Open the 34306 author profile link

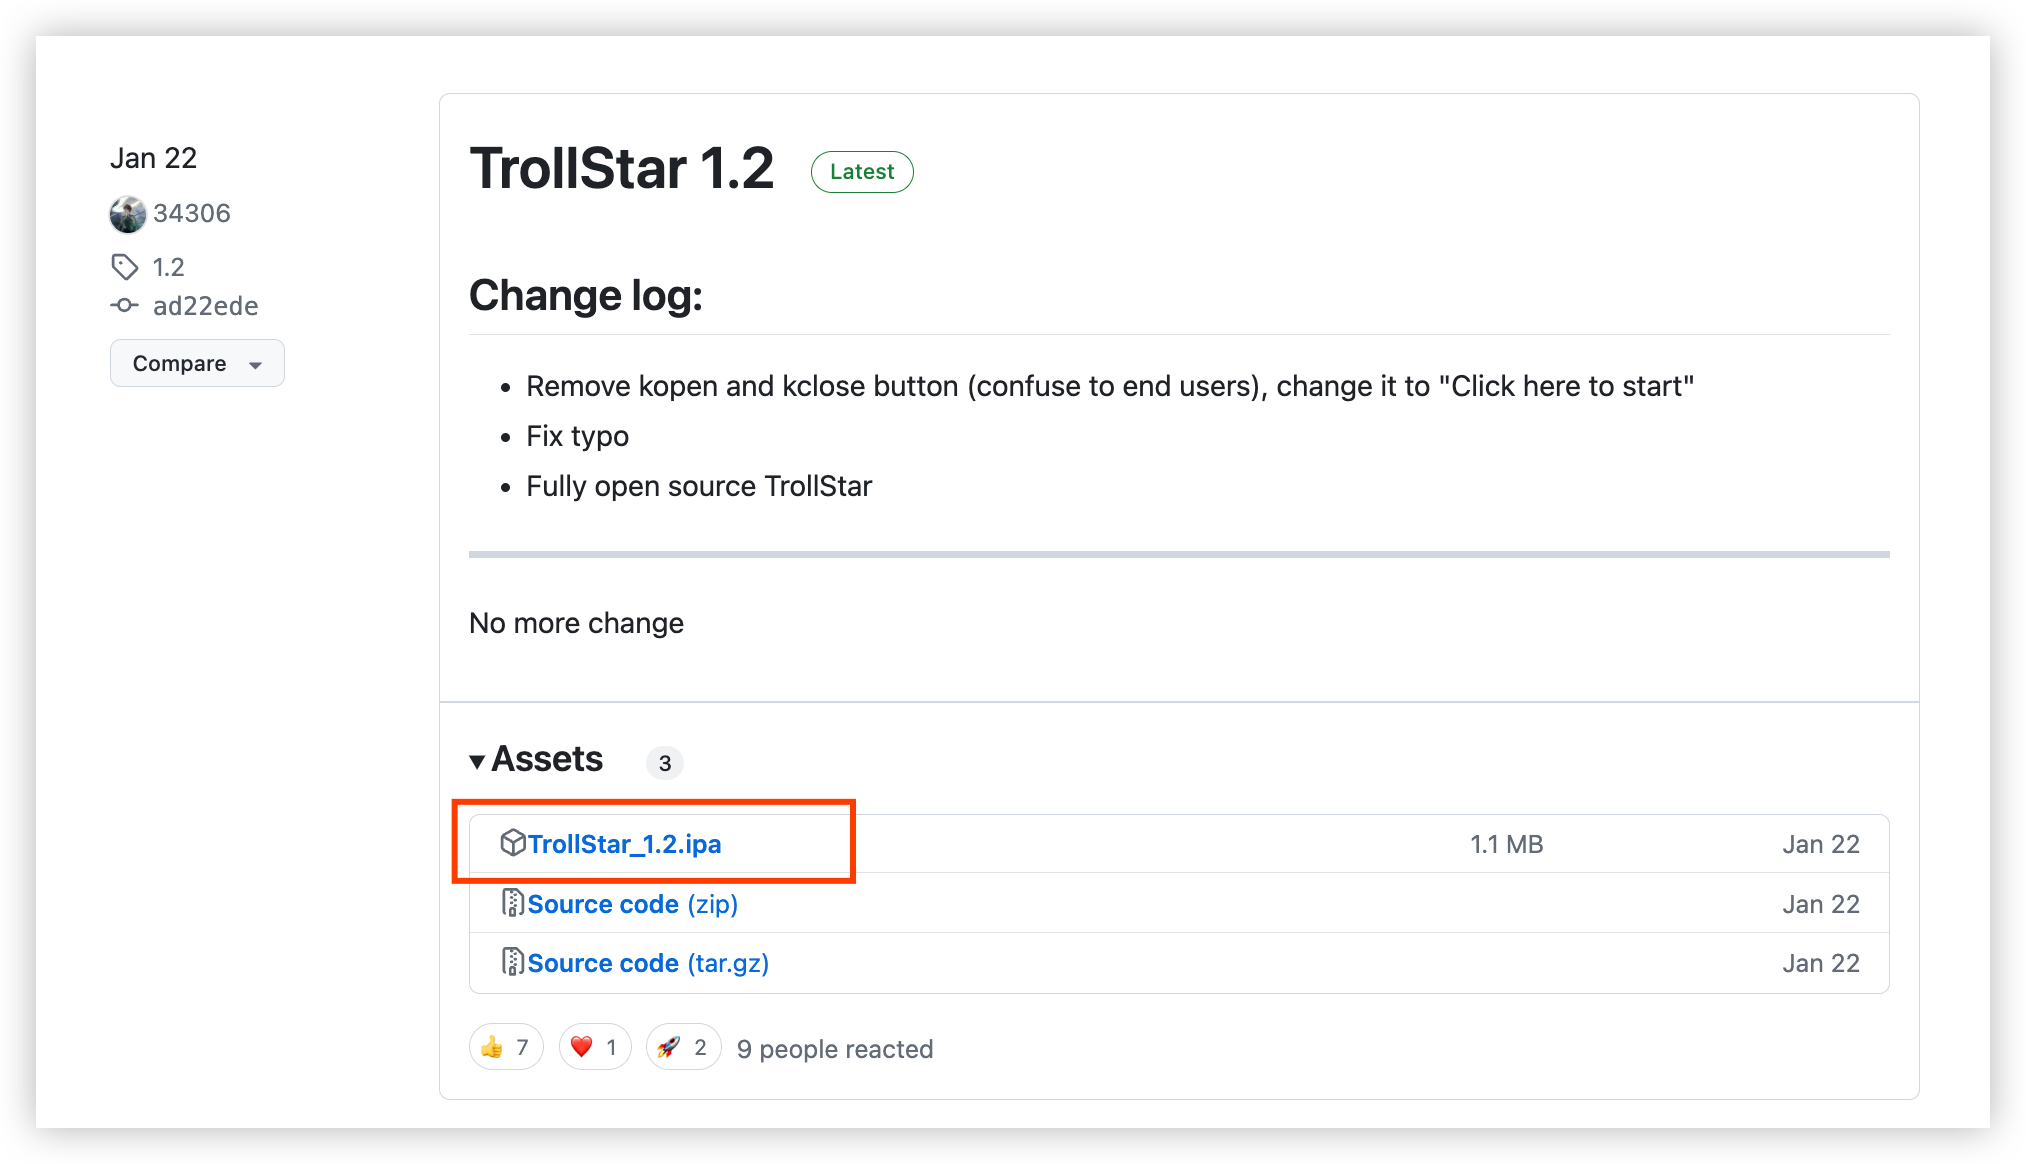click(192, 213)
